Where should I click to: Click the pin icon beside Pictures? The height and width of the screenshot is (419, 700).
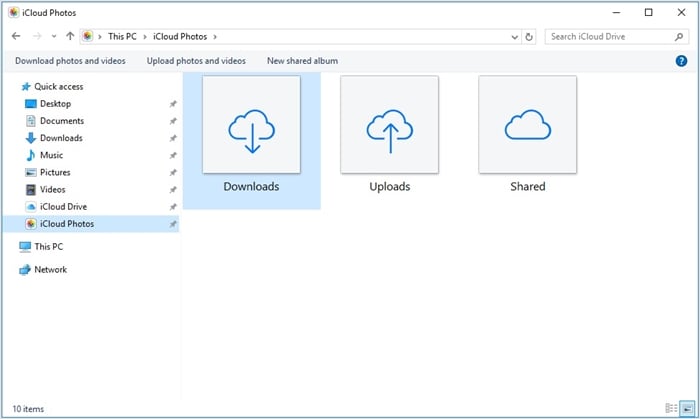(173, 173)
